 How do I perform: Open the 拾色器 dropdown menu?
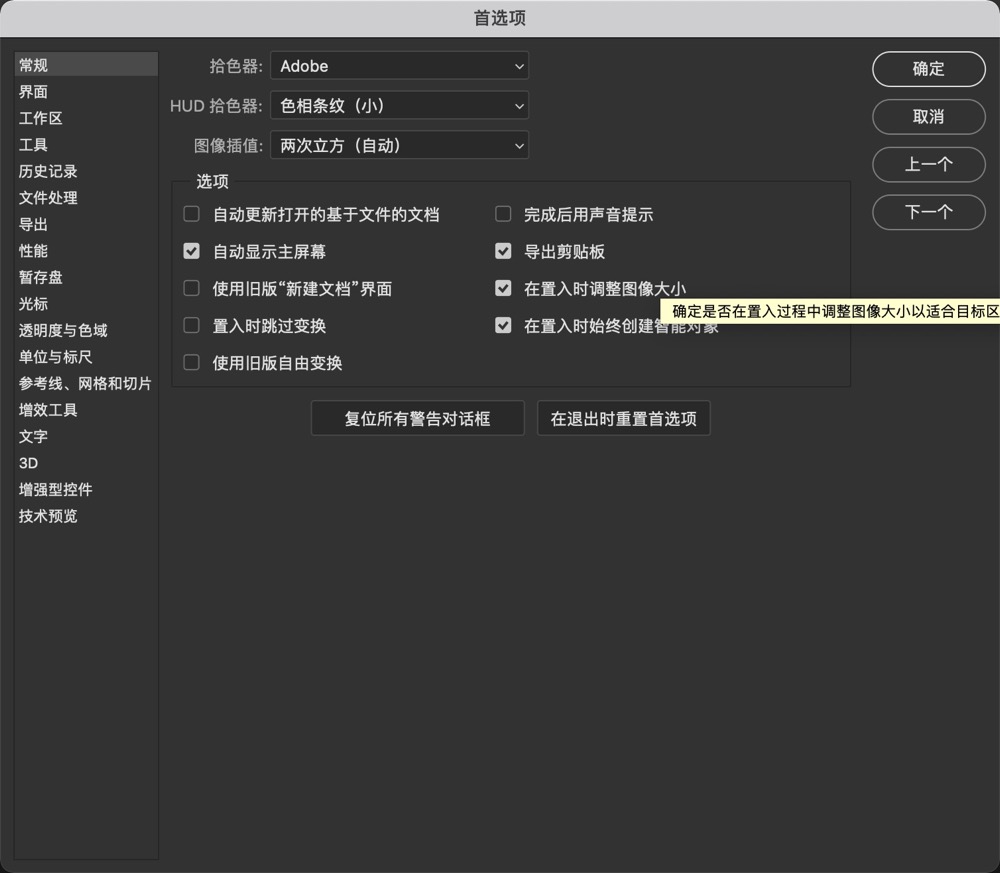pyautogui.click(x=399, y=66)
